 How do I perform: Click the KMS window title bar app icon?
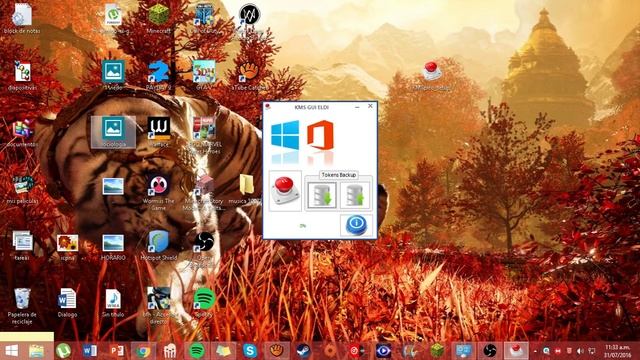coord(268,107)
